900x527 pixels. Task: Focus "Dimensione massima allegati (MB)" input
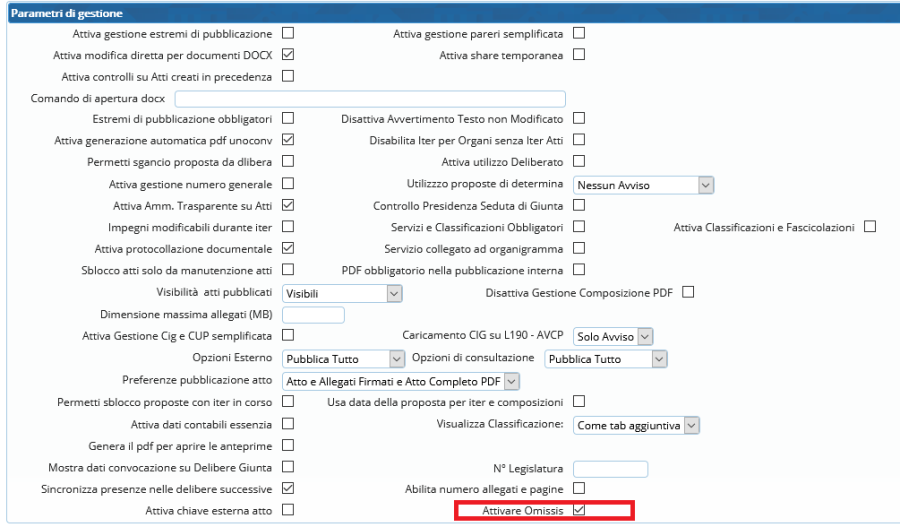coord(313,315)
